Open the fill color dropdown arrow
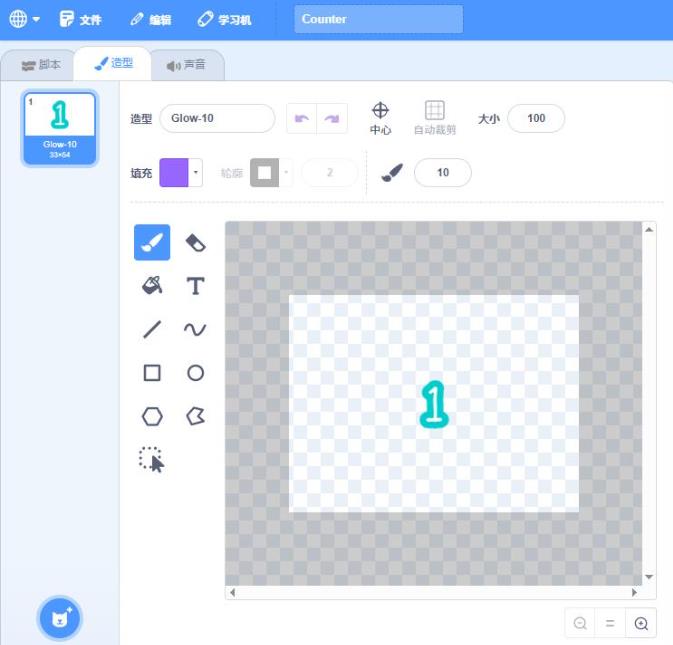This screenshot has width=673, height=645. [x=195, y=173]
